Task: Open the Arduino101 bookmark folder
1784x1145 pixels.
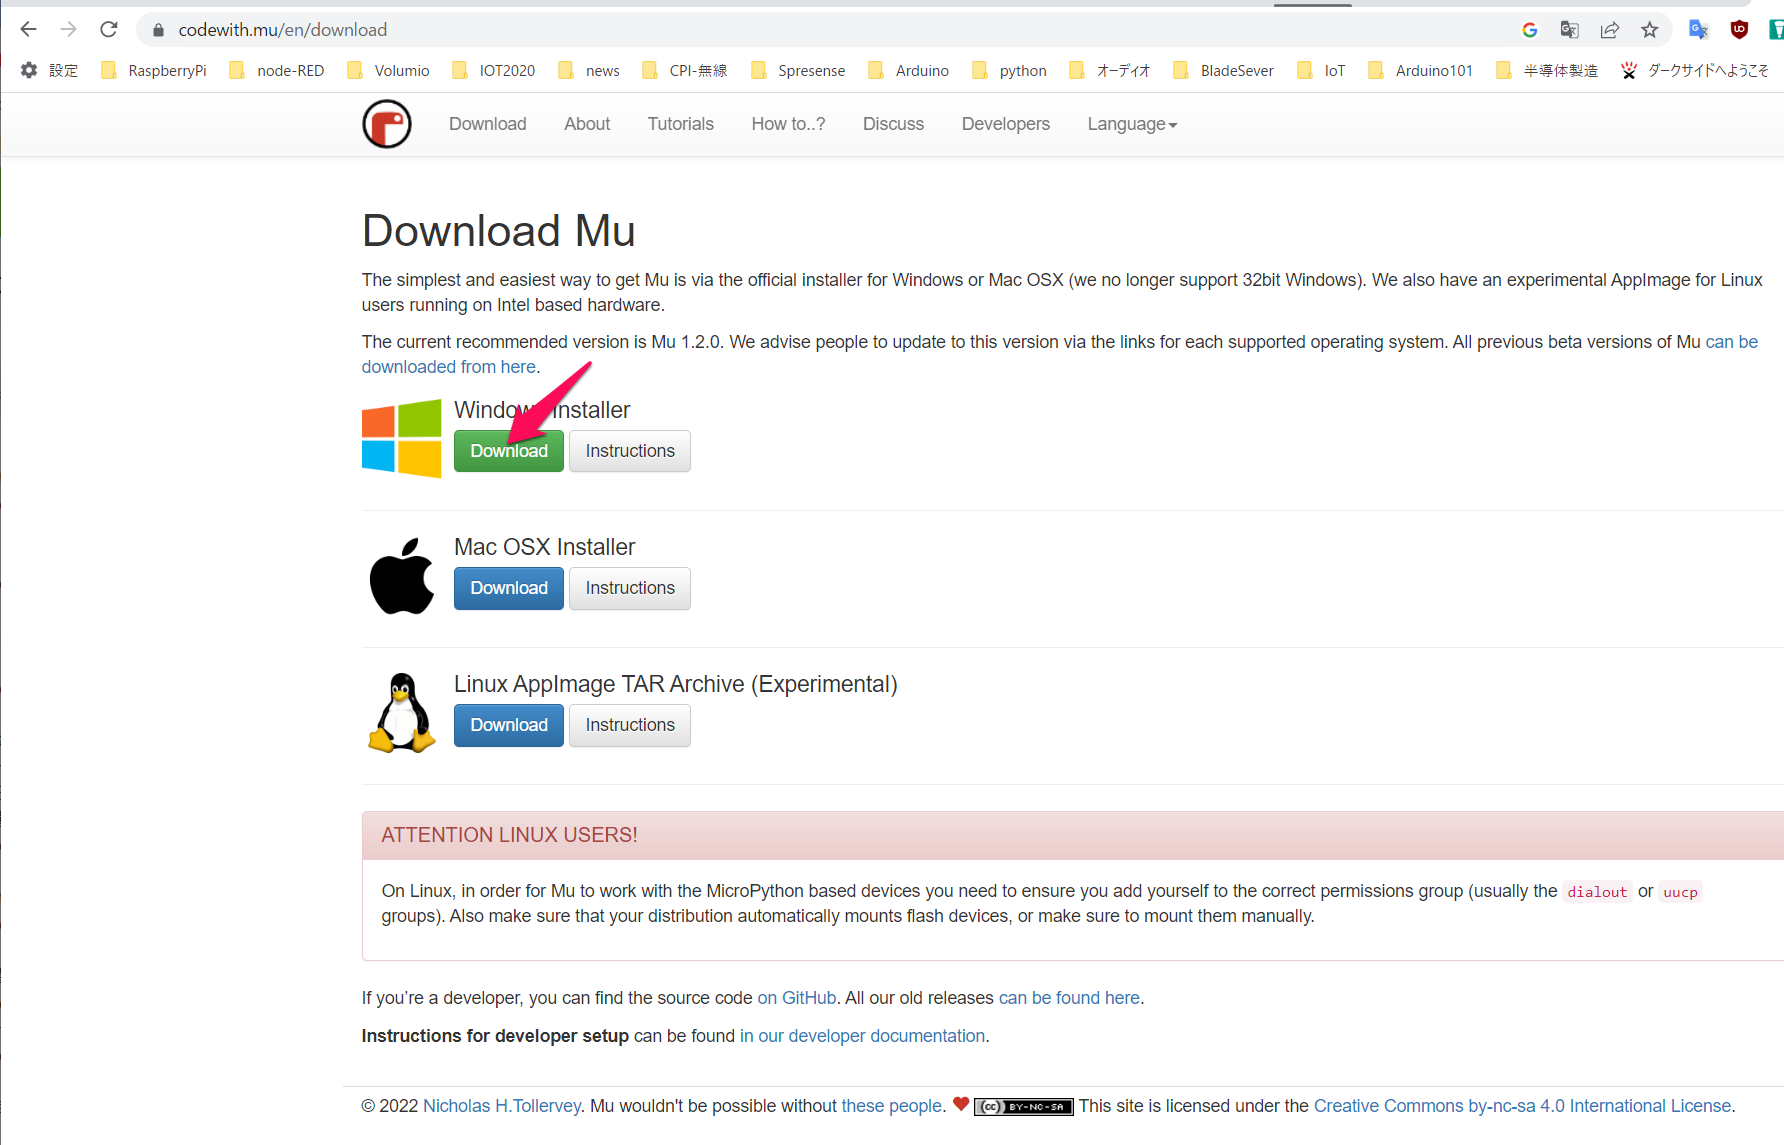Action: (x=1421, y=70)
